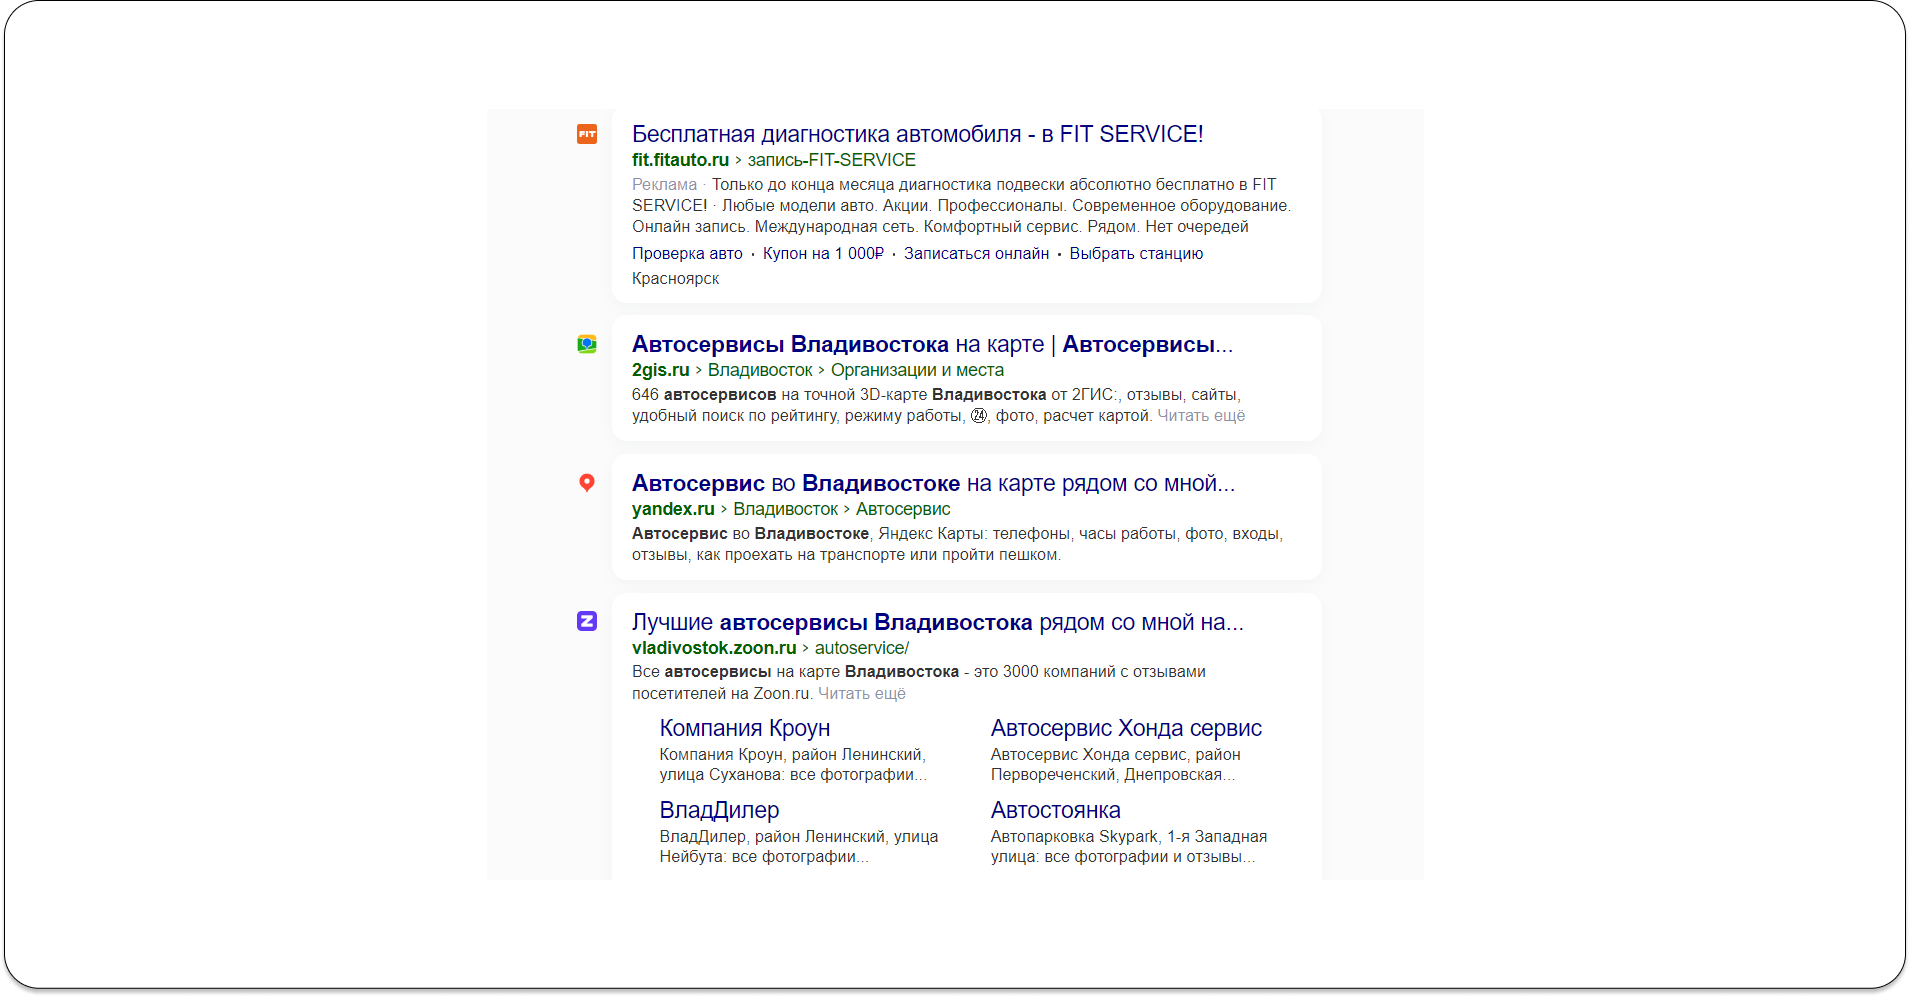This screenshot has height=997, width=1910.
Task: Click the «Владивосток» breadcrumb under 2gis.ru
Action: pyautogui.click(x=759, y=369)
